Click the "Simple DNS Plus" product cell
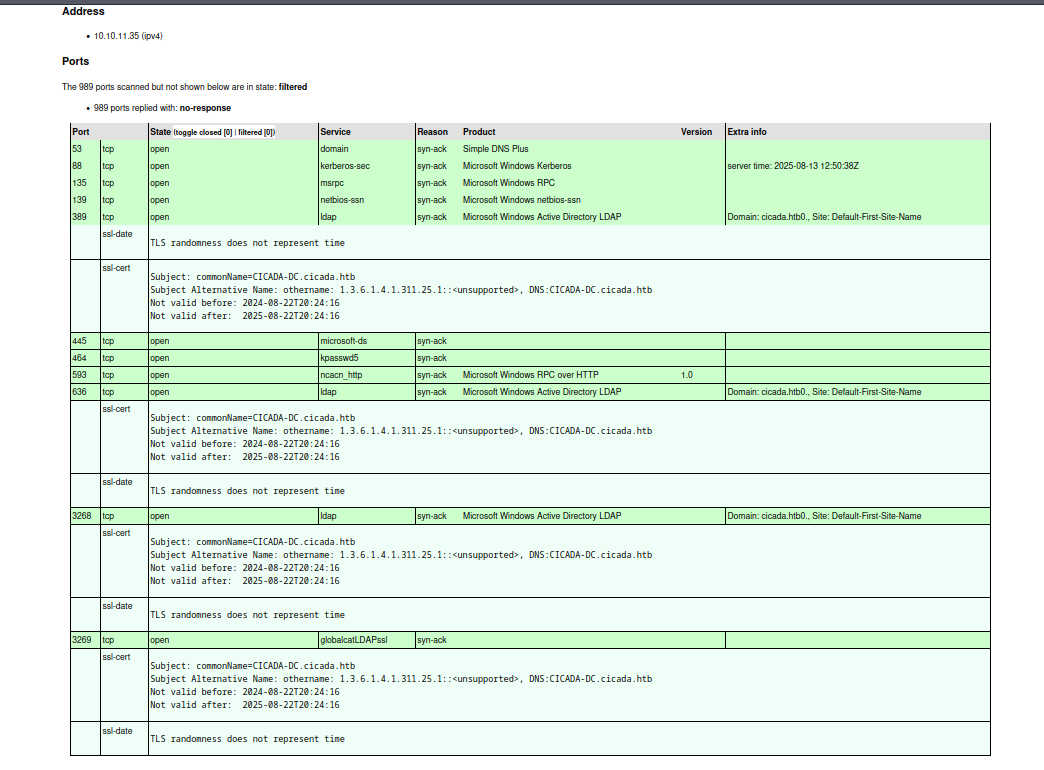 pos(495,149)
